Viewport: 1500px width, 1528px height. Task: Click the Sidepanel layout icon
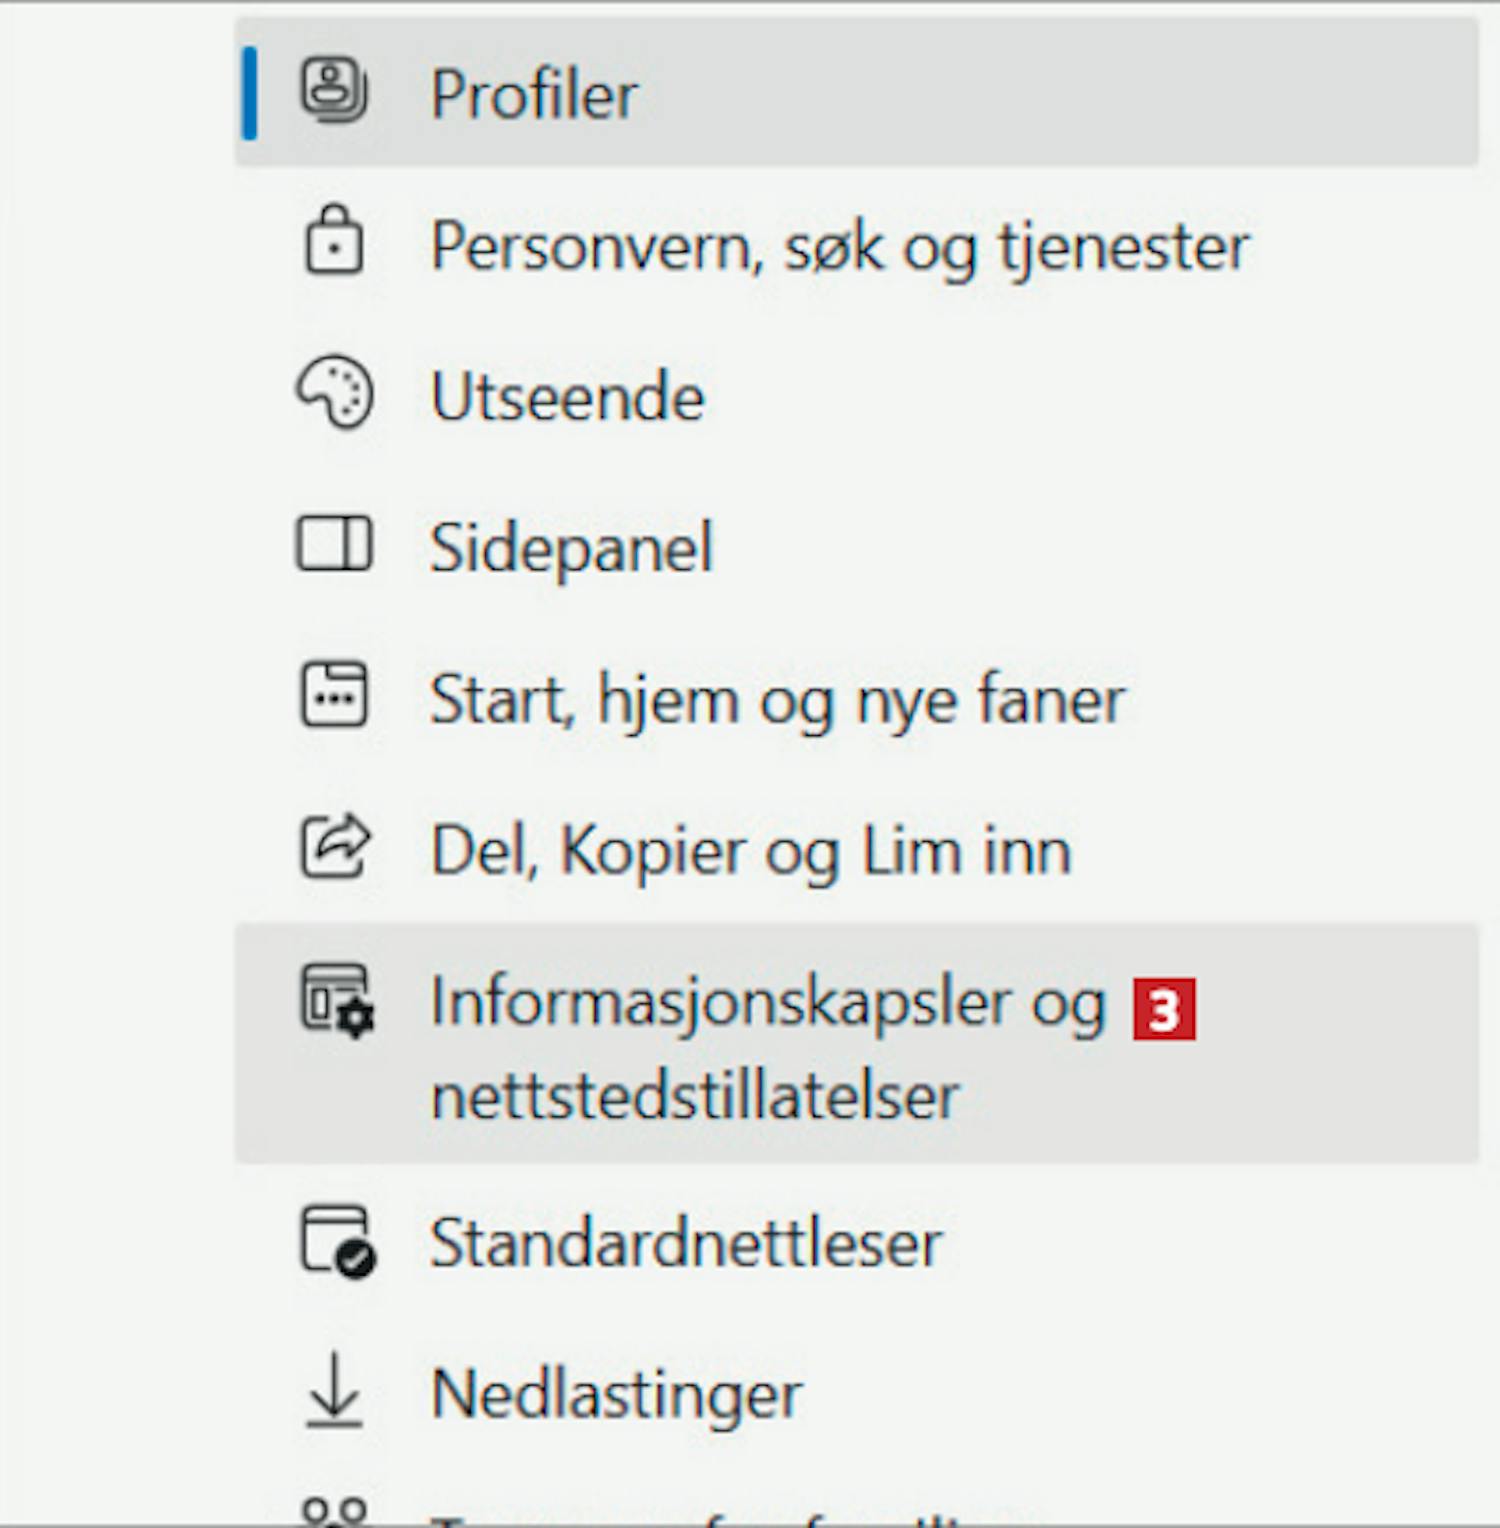pos(334,545)
